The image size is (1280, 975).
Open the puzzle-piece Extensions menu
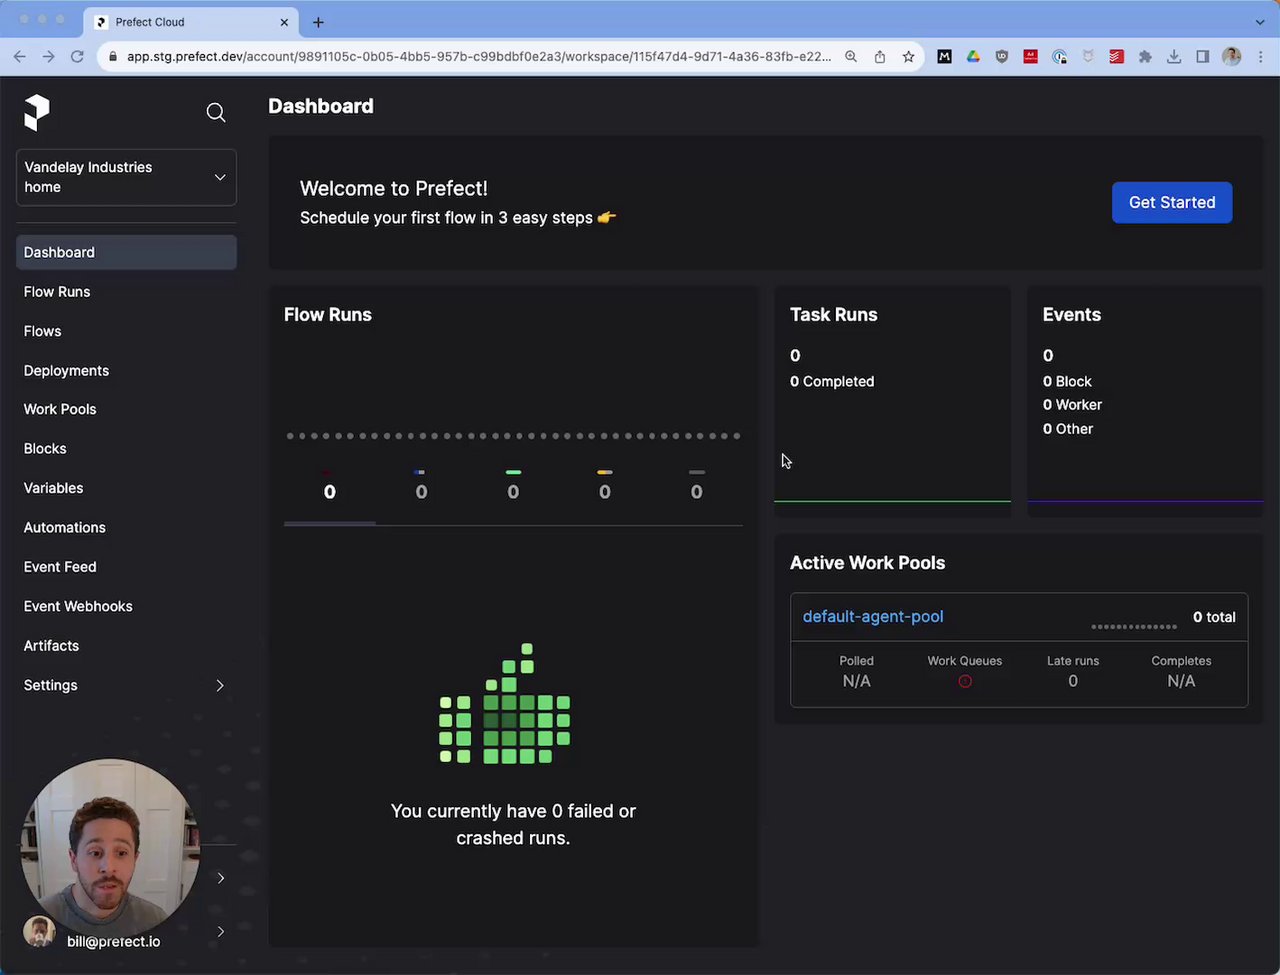point(1145,57)
